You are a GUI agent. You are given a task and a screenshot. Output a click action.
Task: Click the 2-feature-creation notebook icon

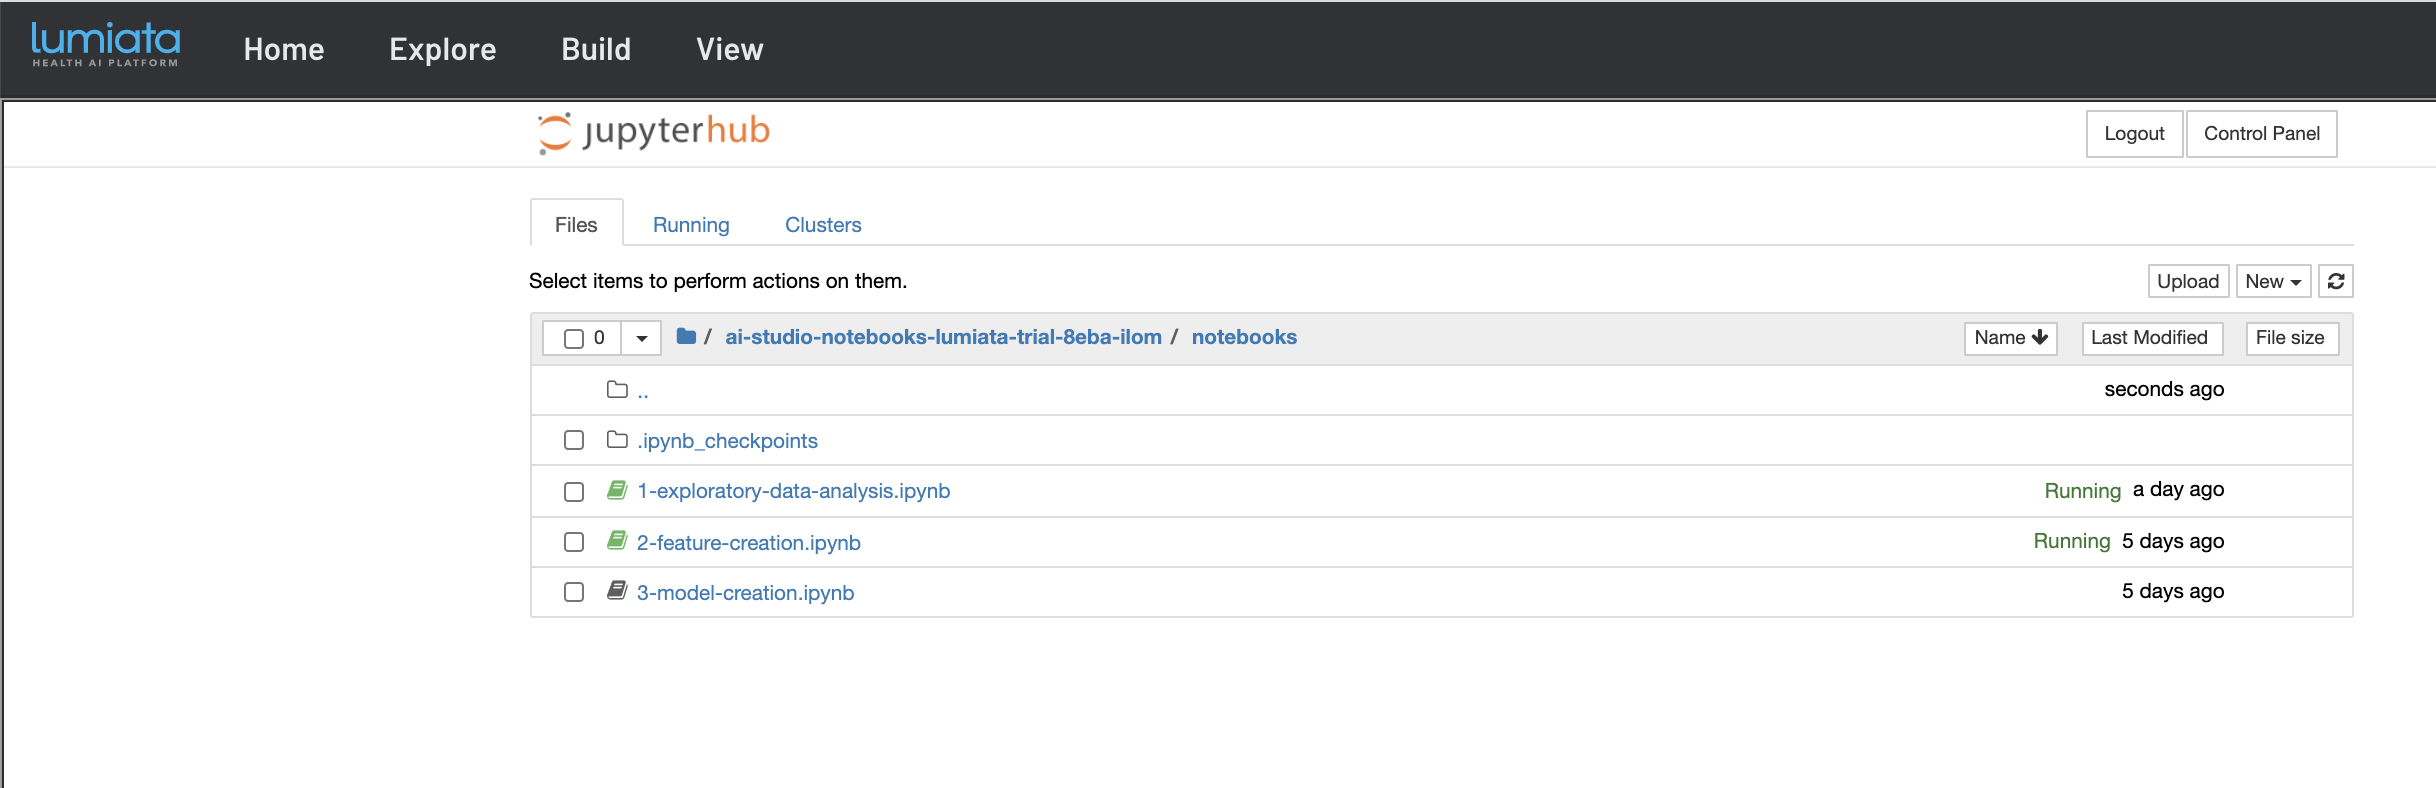click(617, 541)
